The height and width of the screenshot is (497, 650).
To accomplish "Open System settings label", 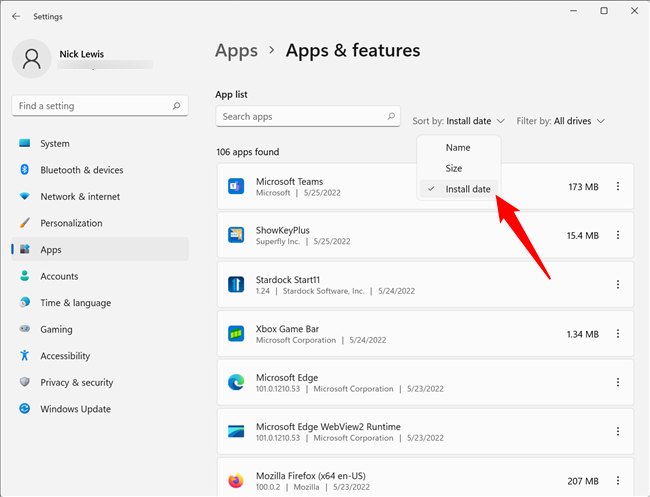I will pos(55,143).
